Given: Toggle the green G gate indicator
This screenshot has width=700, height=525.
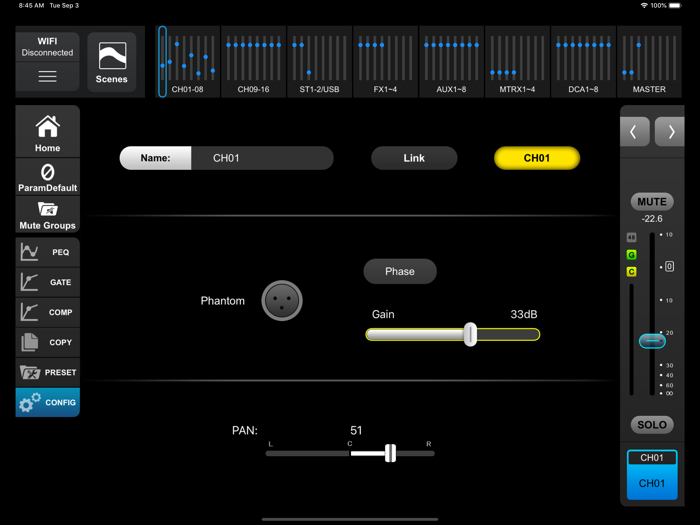Looking at the screenshot, I should pyautogui.click(x=631, y=255).
